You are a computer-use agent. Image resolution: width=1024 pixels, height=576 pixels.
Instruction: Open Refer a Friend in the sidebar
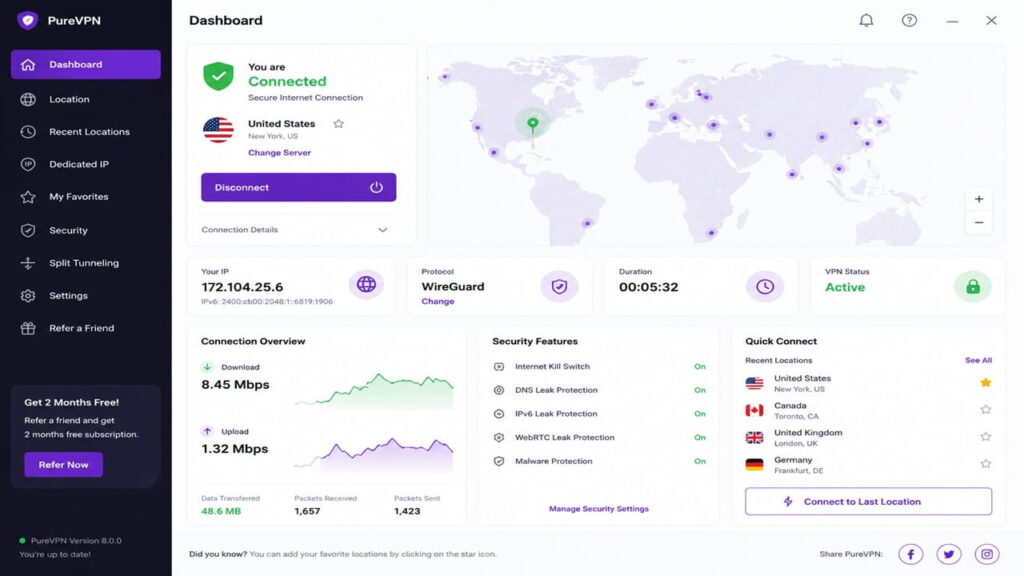pos(86,328)
